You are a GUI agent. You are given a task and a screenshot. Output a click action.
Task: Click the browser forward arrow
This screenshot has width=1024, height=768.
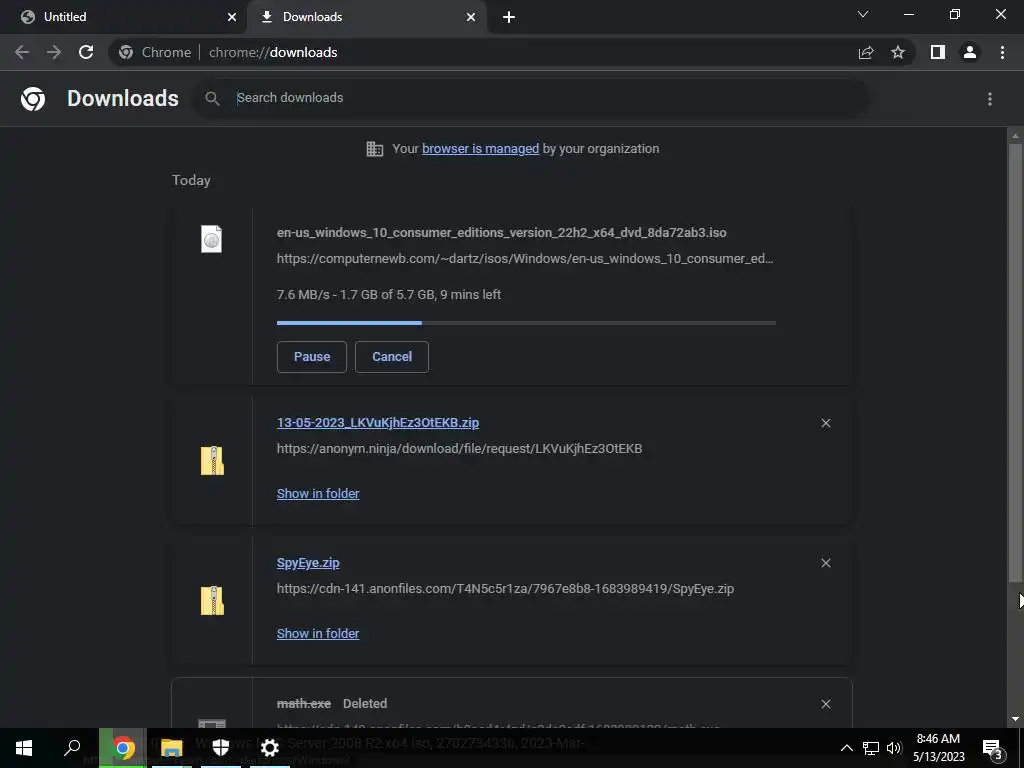[54, 52]
